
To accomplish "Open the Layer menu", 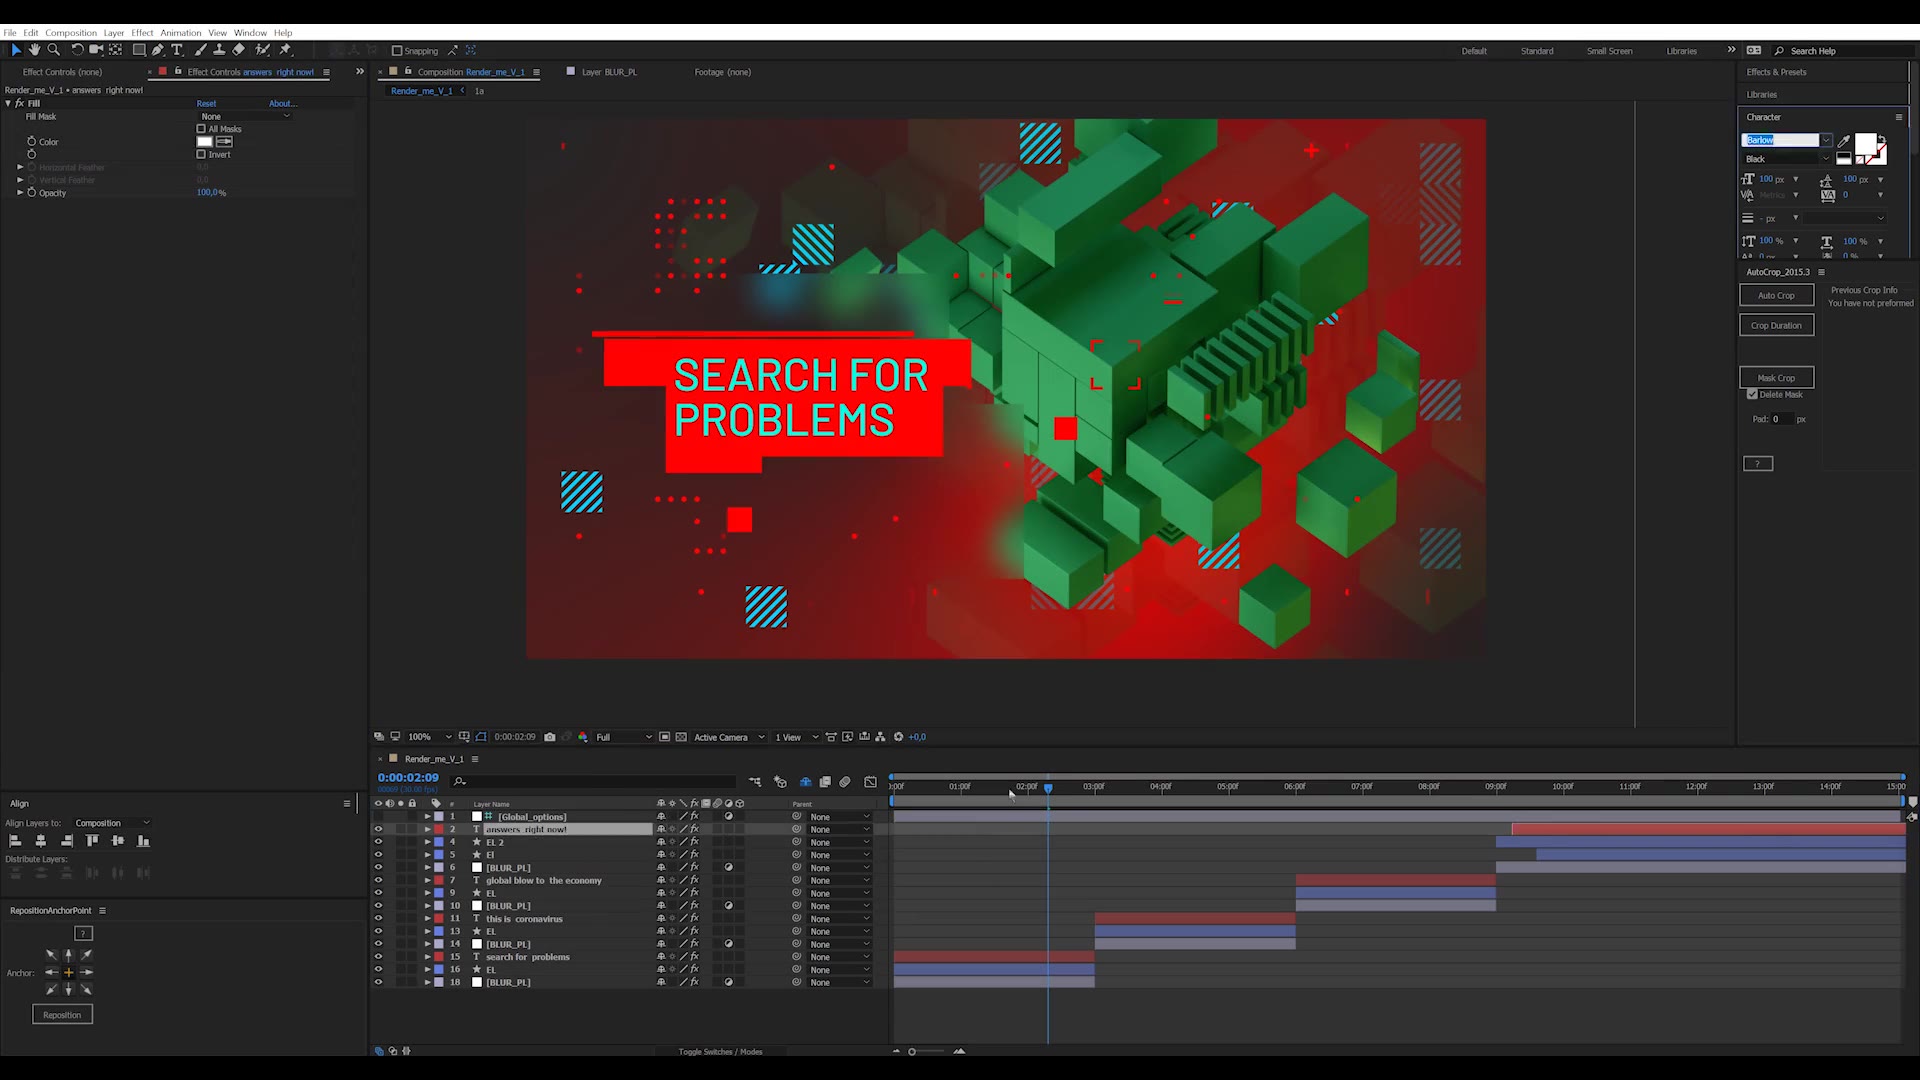I will [114, 33].
